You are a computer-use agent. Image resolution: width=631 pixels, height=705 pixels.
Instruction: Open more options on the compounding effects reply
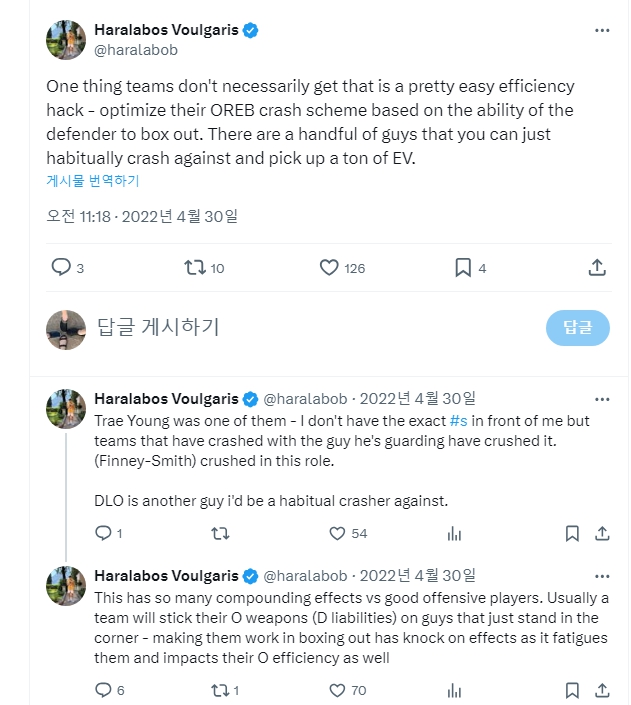click(x=602, y=576)
